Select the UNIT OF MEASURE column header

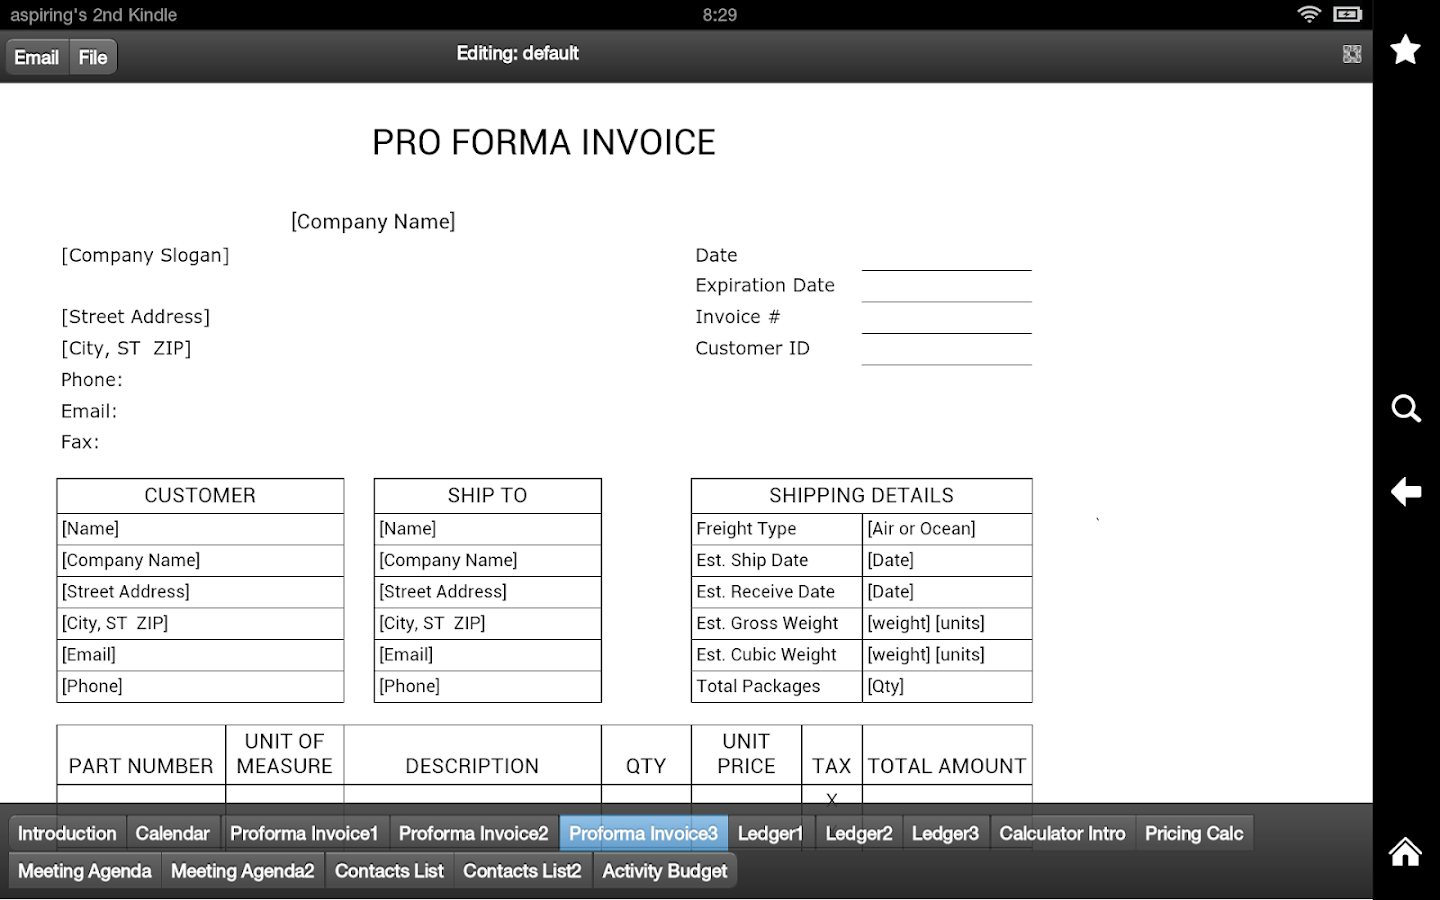click(285, 755)
